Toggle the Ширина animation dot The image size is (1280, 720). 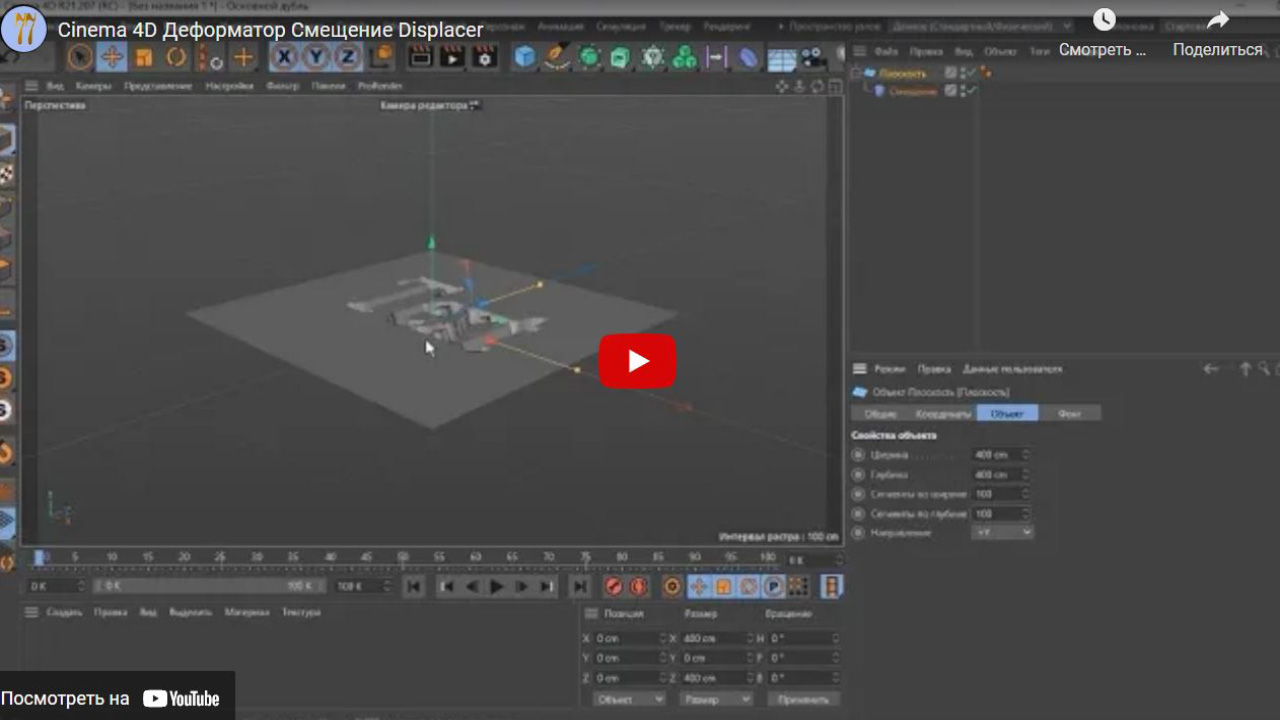[x=858, y=455]
